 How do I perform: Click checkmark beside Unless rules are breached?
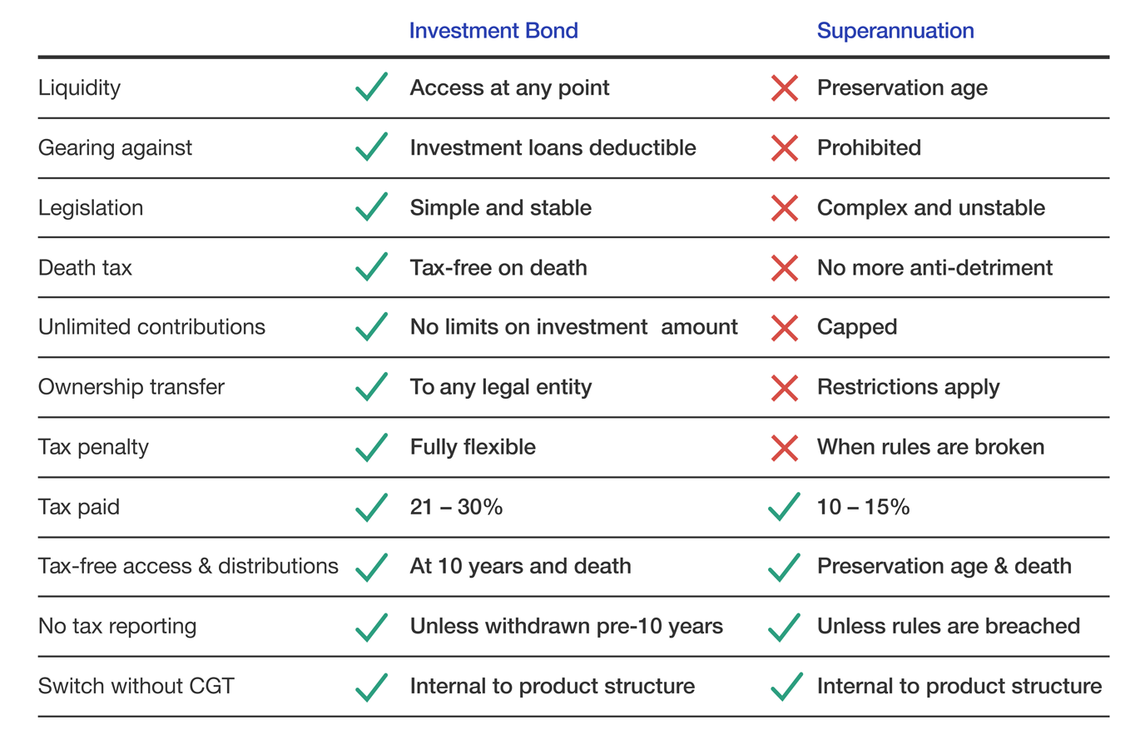click(x=784, y=626)
